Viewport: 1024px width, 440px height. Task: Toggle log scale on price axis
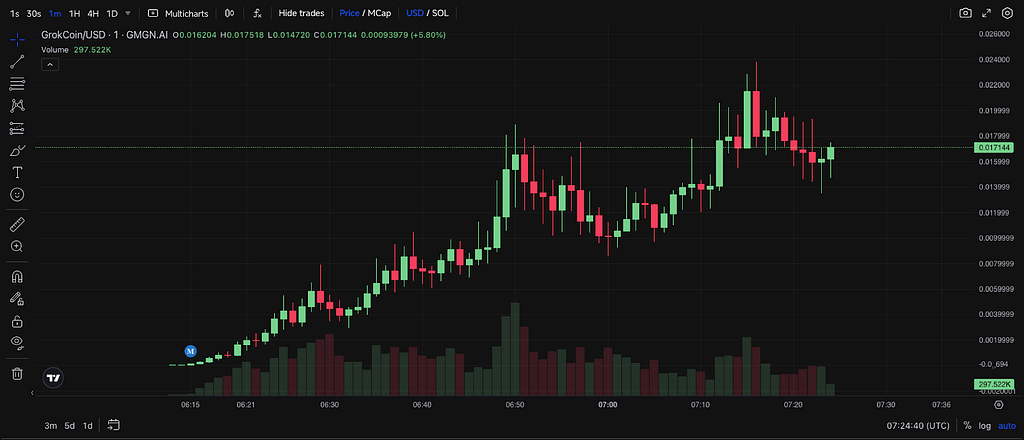985,426
